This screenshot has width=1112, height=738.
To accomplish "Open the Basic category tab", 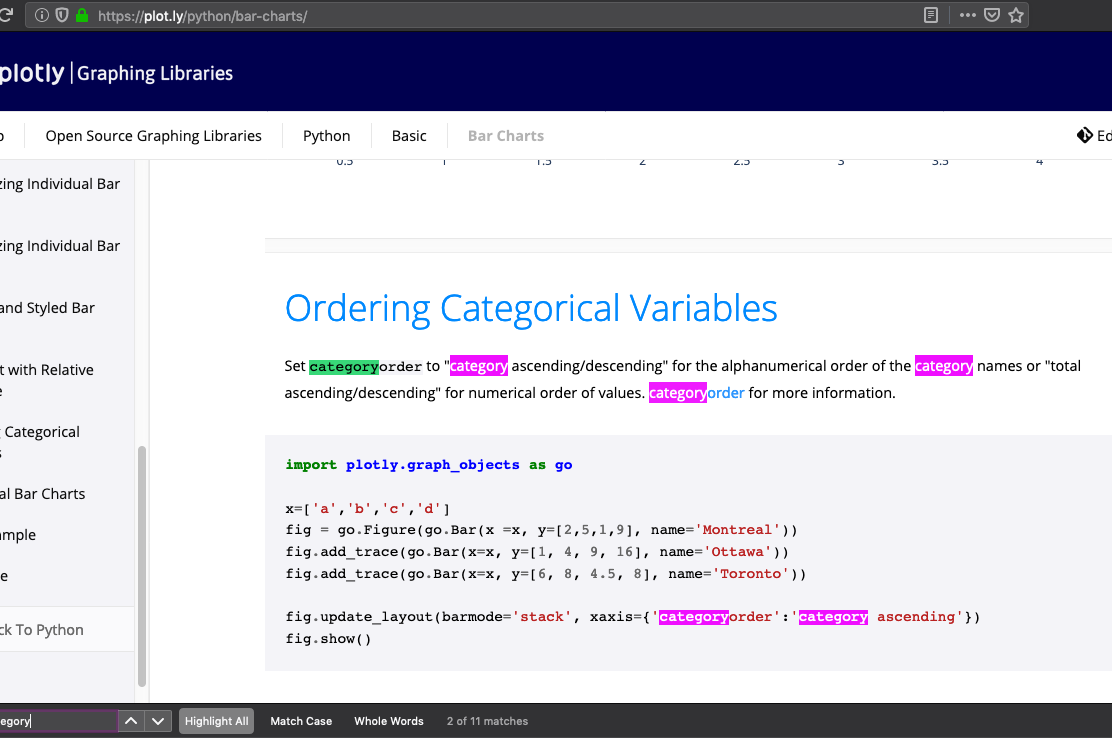I will [408, 135].
